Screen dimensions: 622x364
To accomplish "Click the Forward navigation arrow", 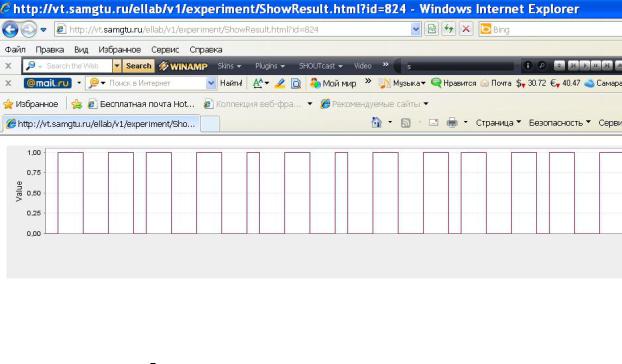I will pyautogui.click(x=29, y=30).
